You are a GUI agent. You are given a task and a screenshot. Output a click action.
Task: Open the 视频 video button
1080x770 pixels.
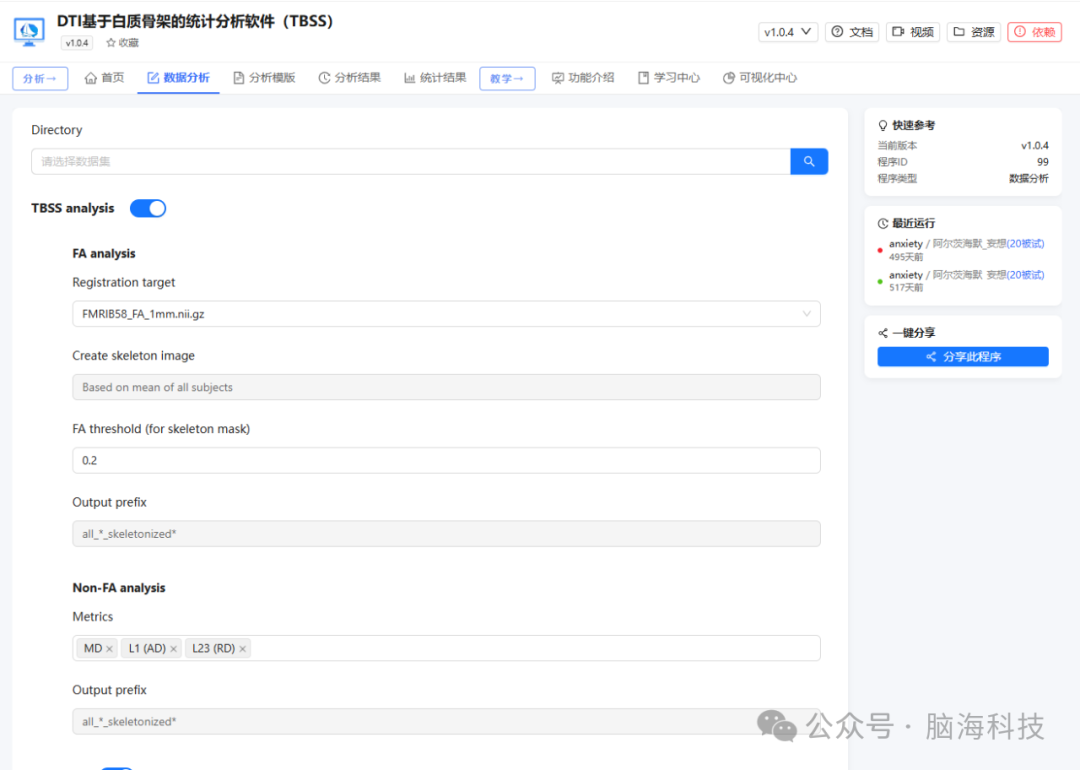(913, 32)
